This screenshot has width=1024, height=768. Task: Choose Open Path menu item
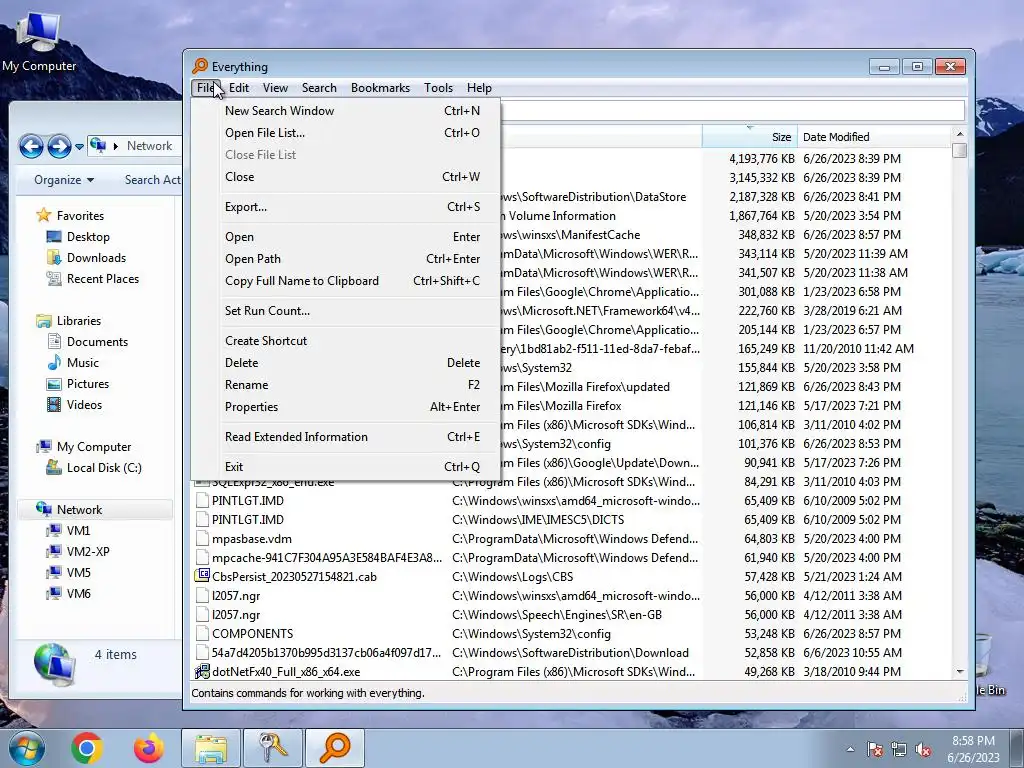(346, 259)
